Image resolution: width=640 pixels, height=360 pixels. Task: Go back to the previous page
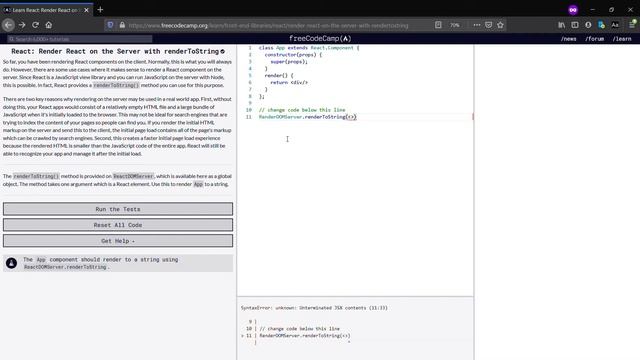(8, 25)
